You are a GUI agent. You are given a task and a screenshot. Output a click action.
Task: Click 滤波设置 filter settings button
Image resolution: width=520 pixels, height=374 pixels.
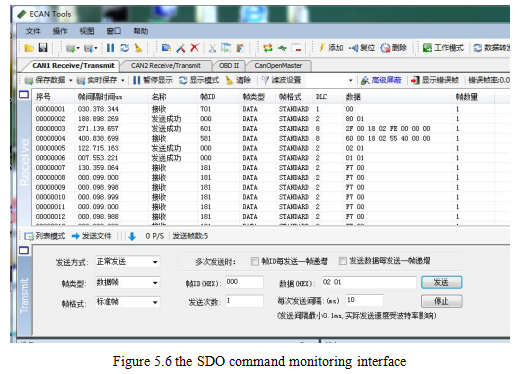tap(281, 80)
